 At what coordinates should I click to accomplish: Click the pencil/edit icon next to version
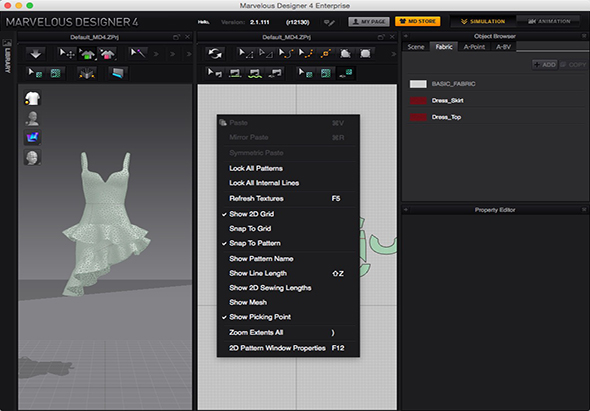click(x=329, y=22)
